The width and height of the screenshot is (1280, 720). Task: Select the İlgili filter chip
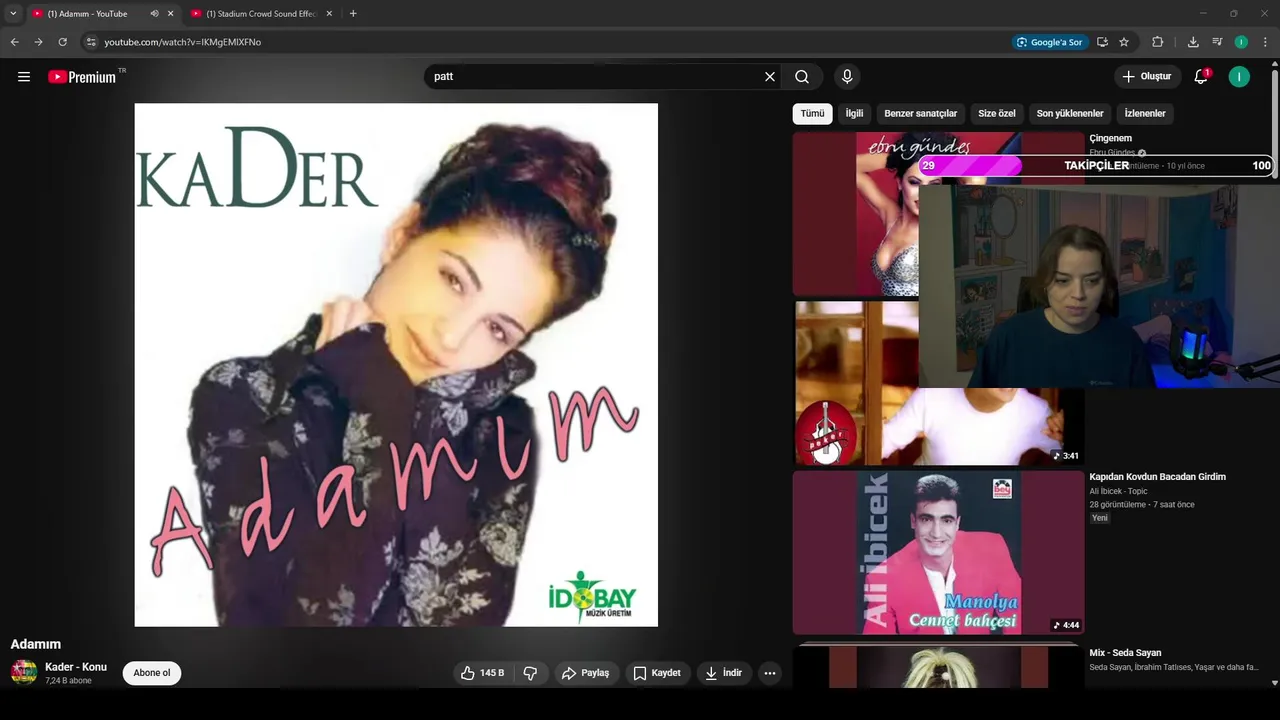(x=854, y=114)
